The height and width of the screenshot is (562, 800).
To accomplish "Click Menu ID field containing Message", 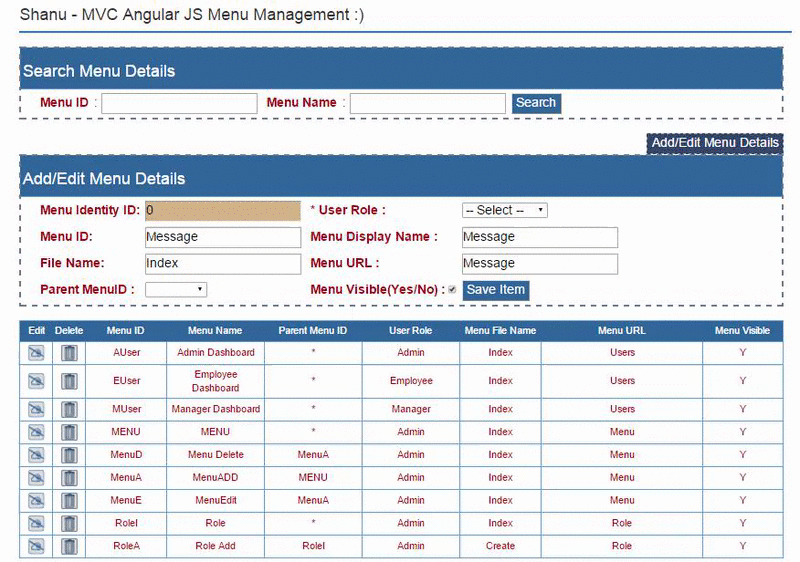I will (x=223, y=237).
